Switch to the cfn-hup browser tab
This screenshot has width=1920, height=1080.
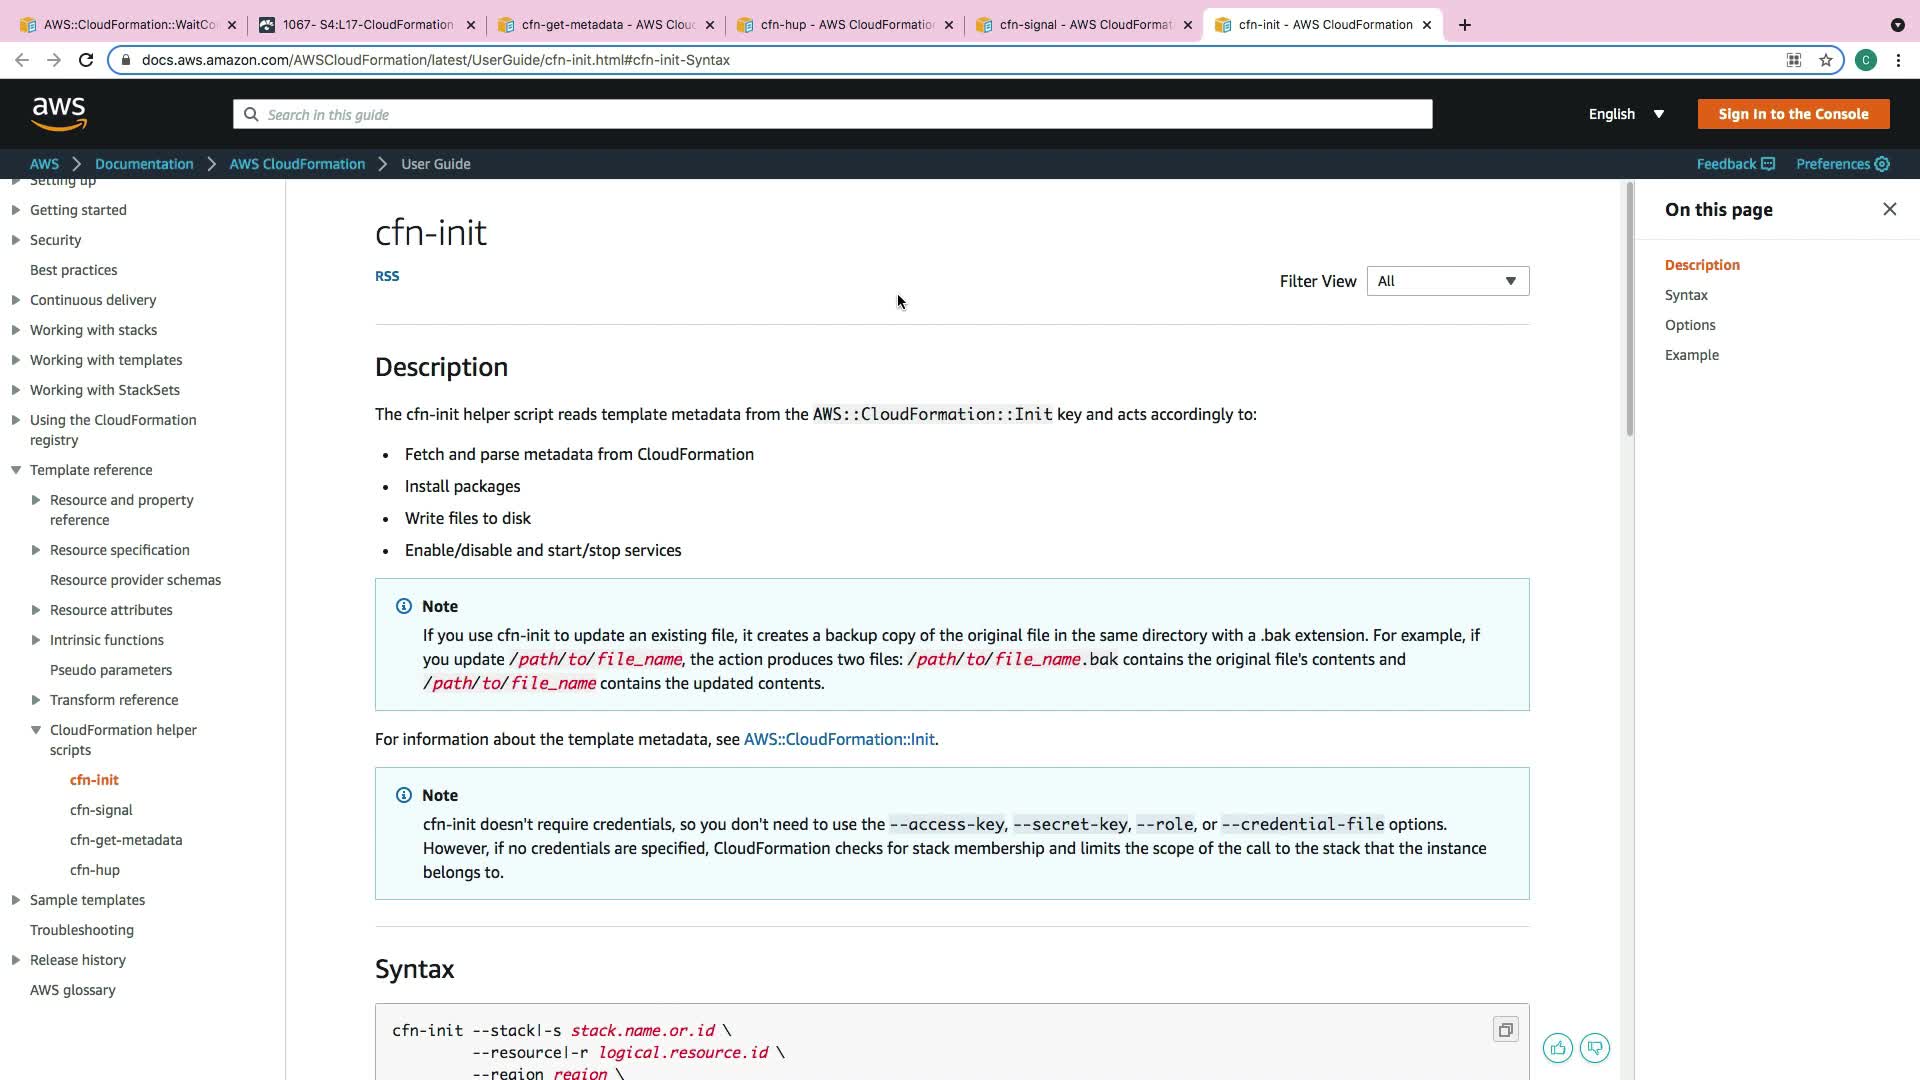click(838, 25)
